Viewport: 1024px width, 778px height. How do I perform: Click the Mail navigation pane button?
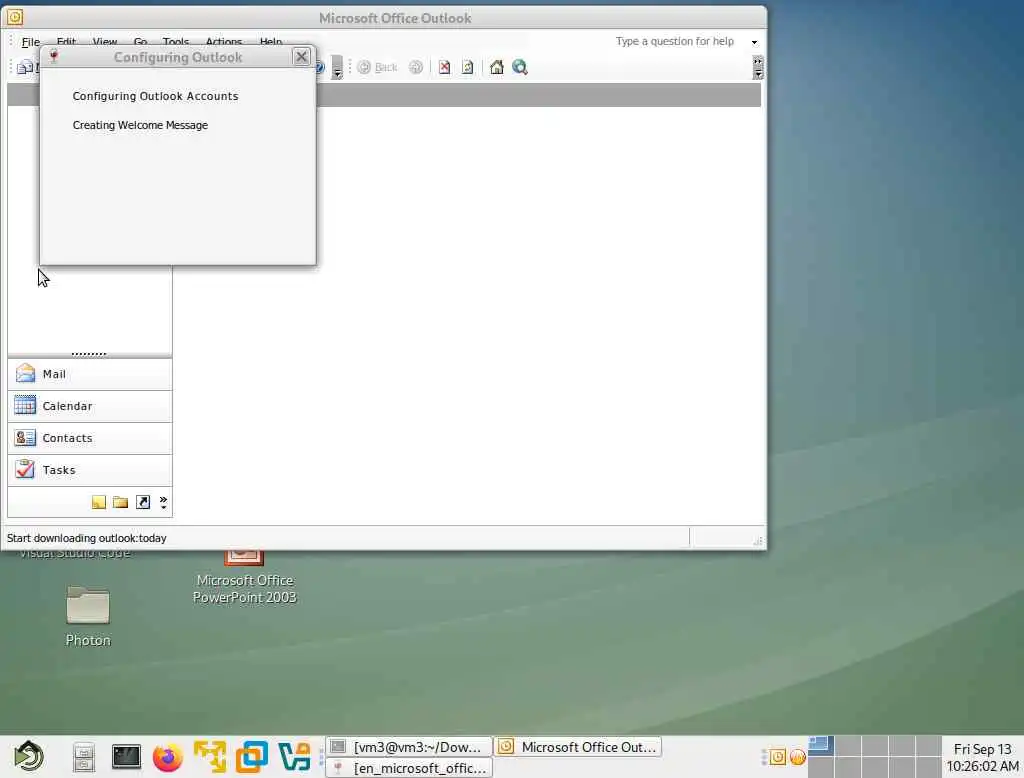pos(90,374)
